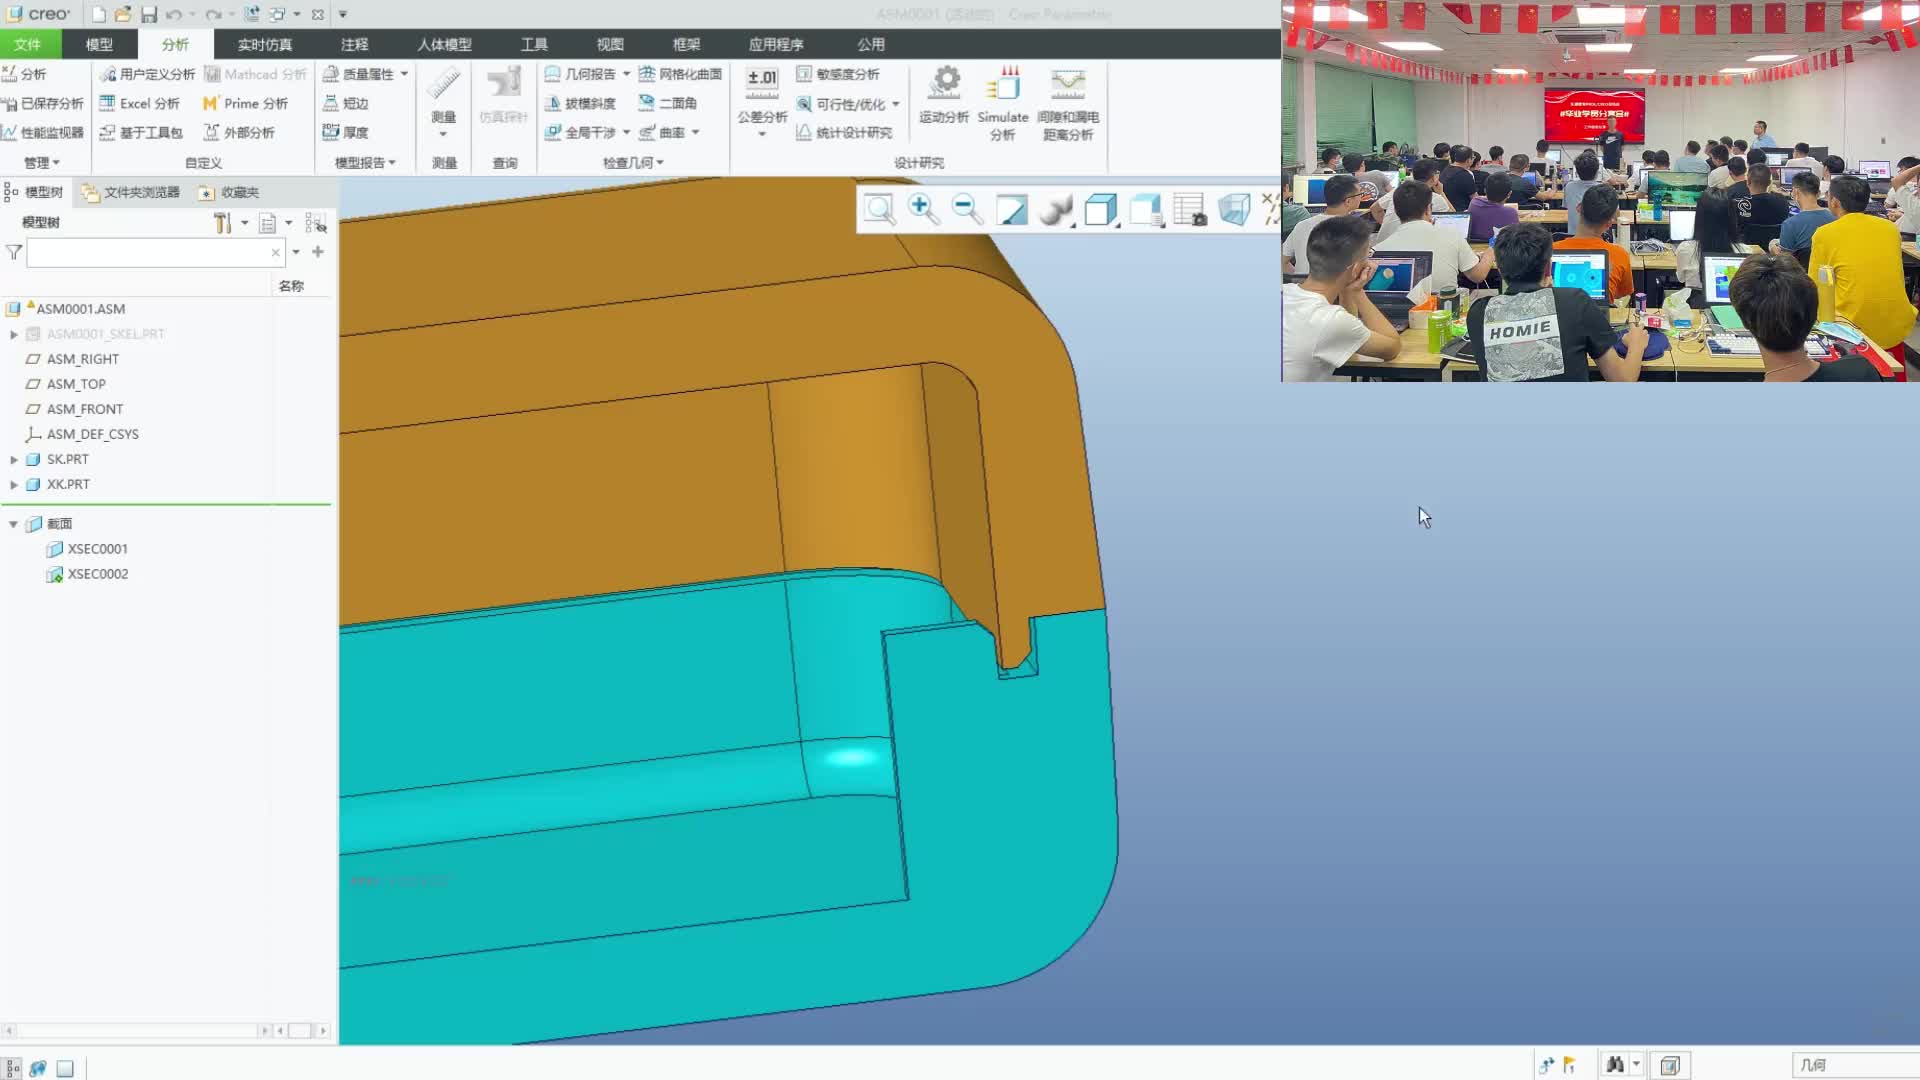1920x1080 pixels.
Task: Click the Refit zoom-to-window icon
Action: point(879,209)
